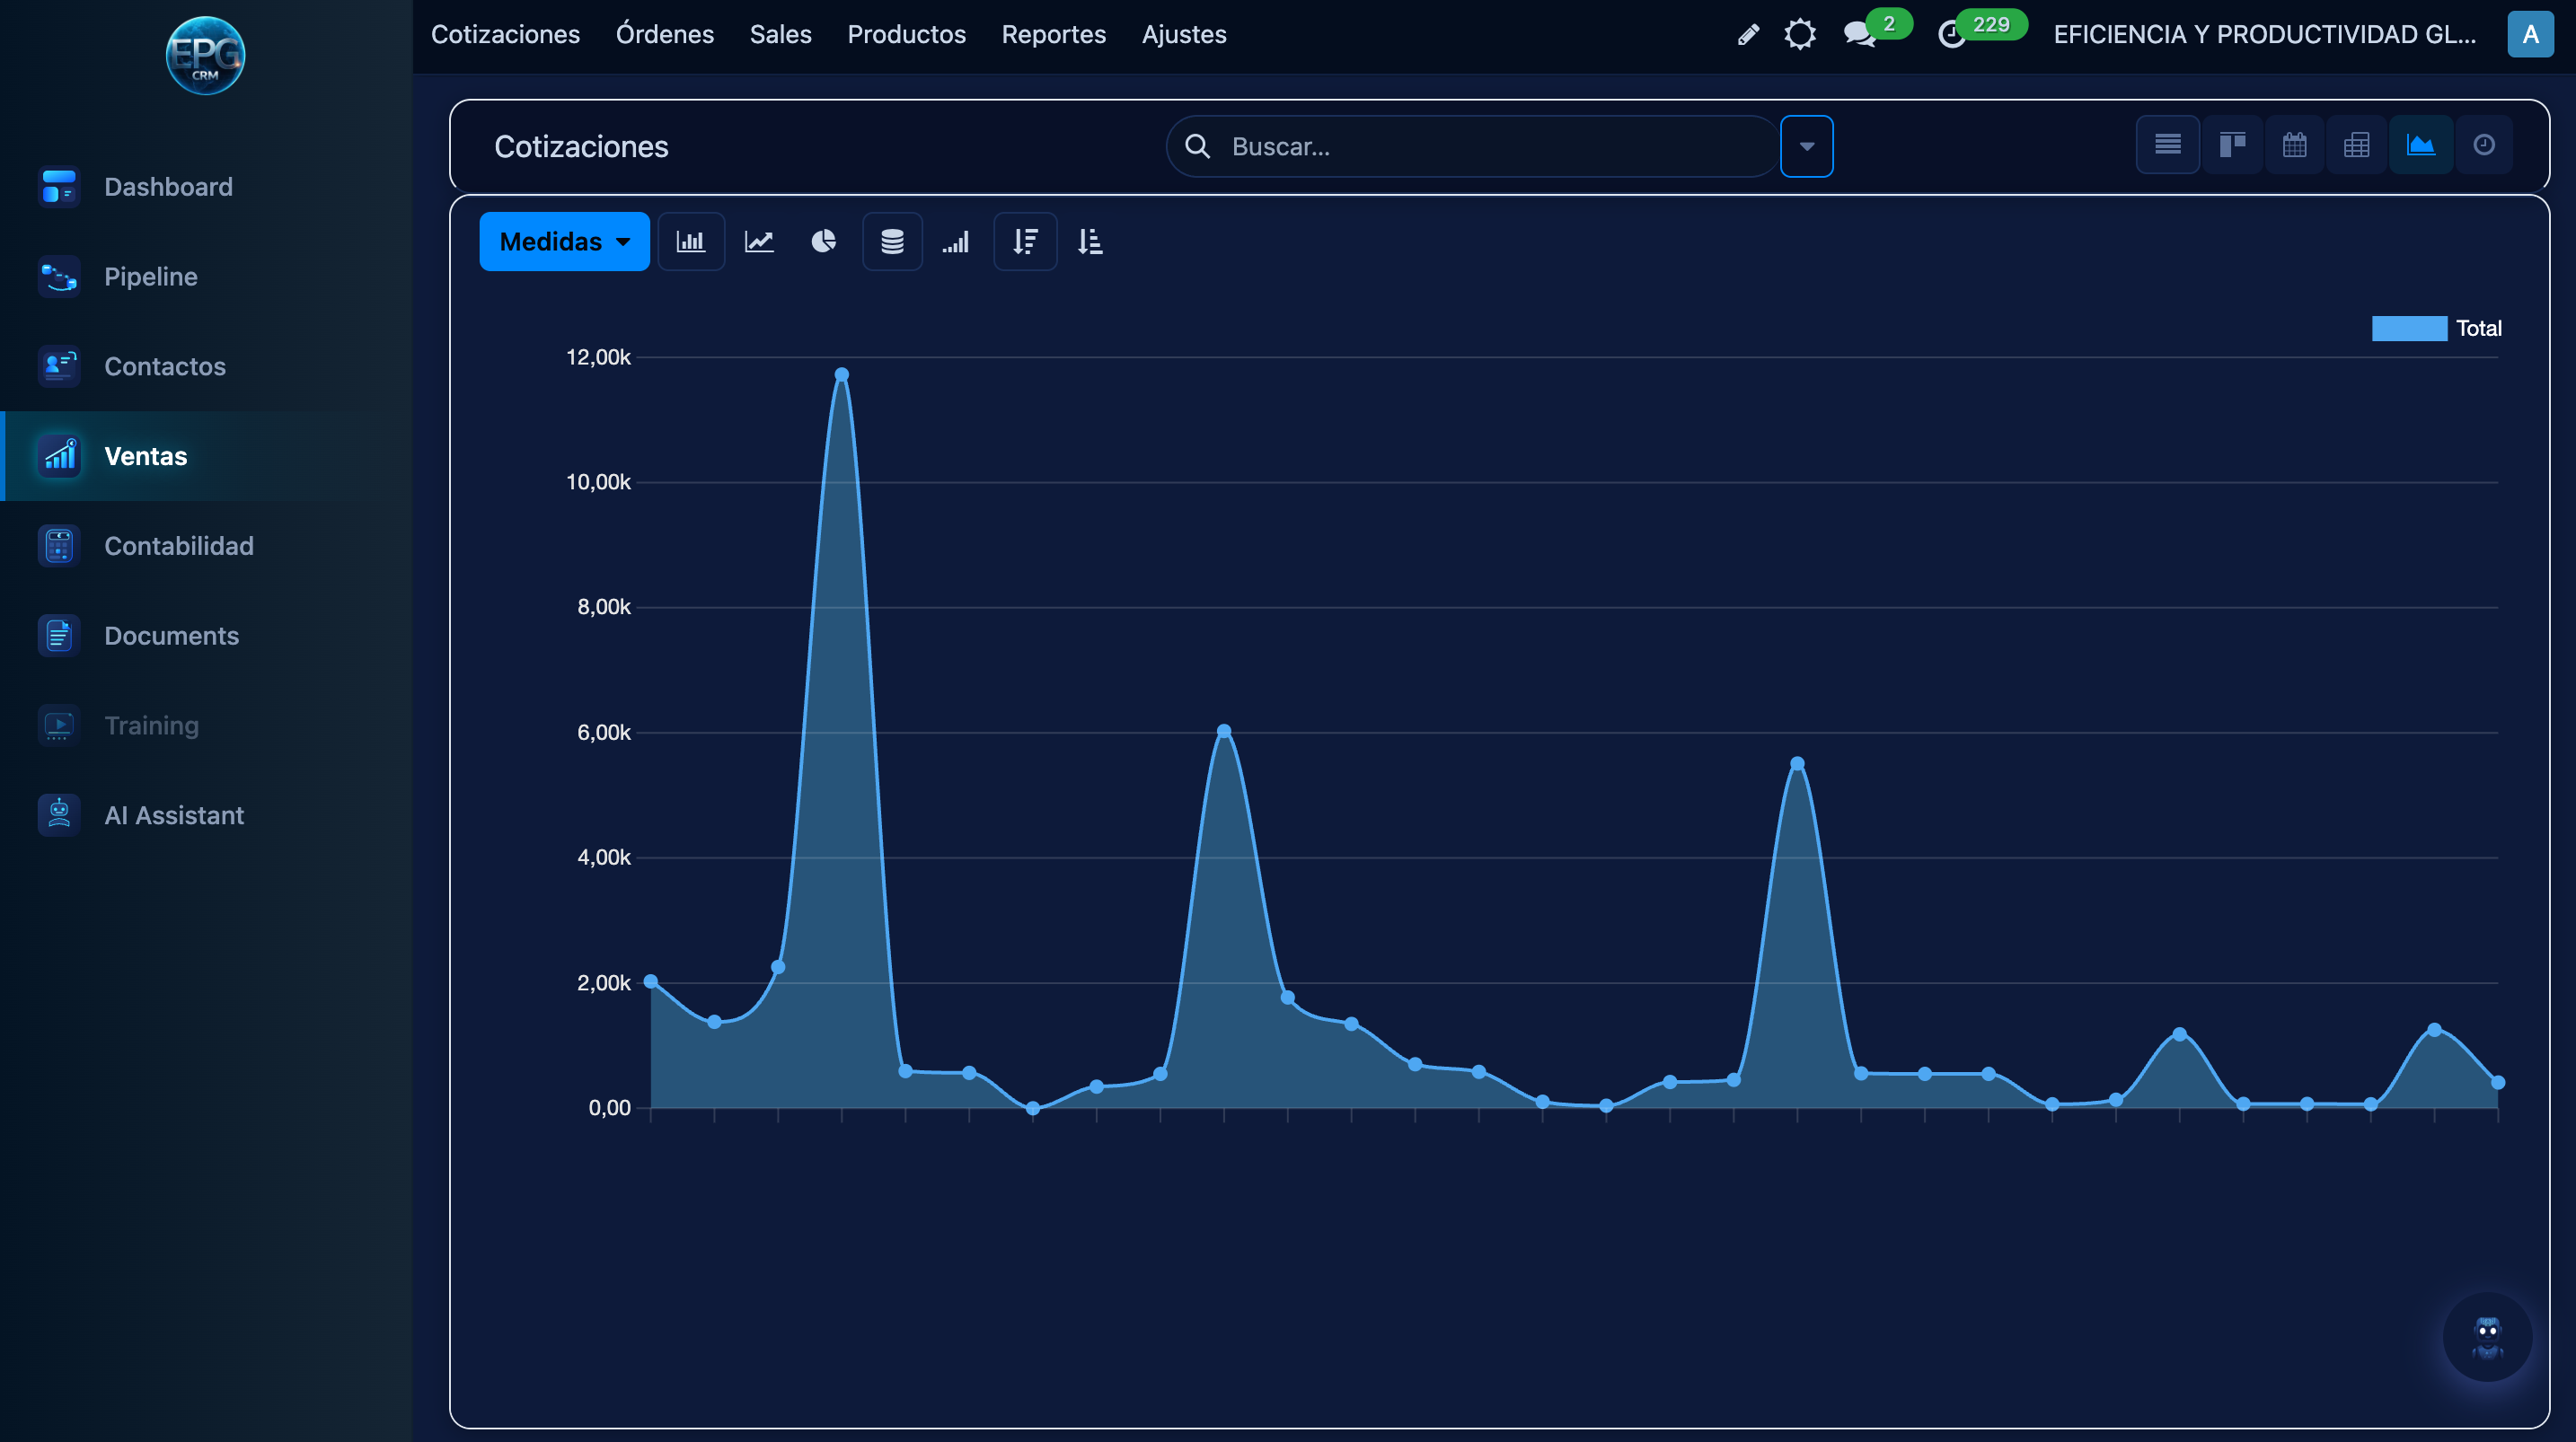Switch to bar chart view
Screen dimensions: 2576x1442
click(x=691, y=241)
